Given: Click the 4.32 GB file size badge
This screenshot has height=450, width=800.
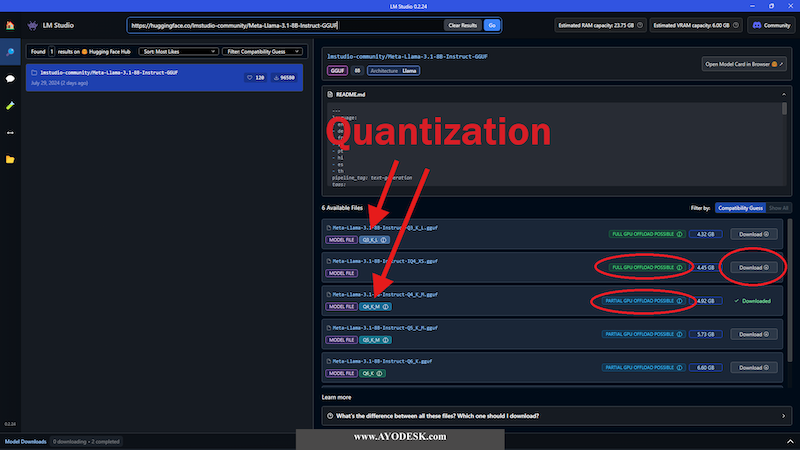Looking at the screenshot, I should point(706,234).
